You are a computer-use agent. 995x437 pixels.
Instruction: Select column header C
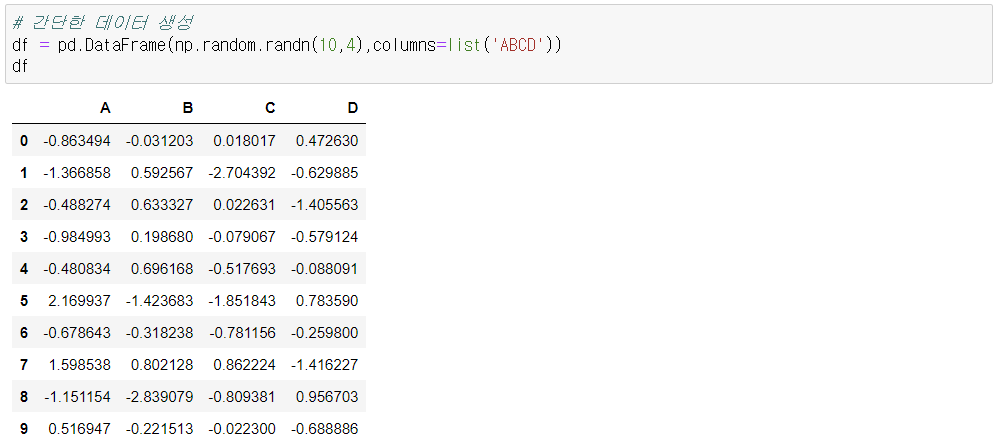[270, 108]
